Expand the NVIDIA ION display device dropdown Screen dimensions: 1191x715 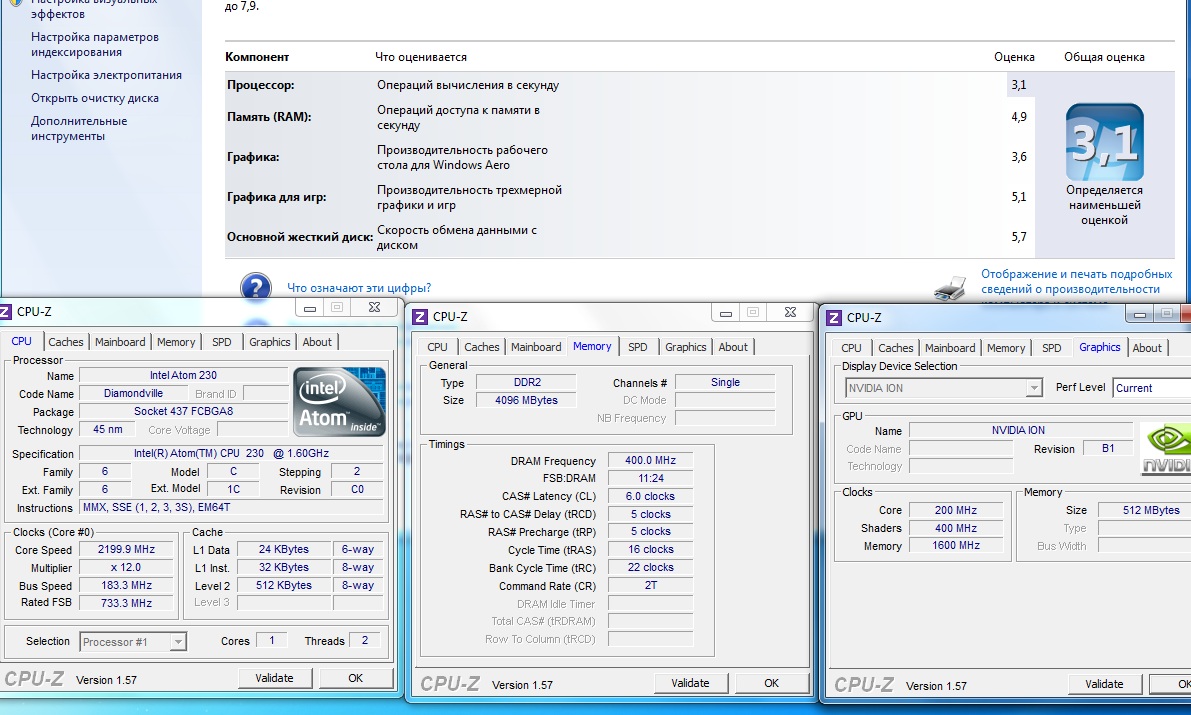pos(943,388)
